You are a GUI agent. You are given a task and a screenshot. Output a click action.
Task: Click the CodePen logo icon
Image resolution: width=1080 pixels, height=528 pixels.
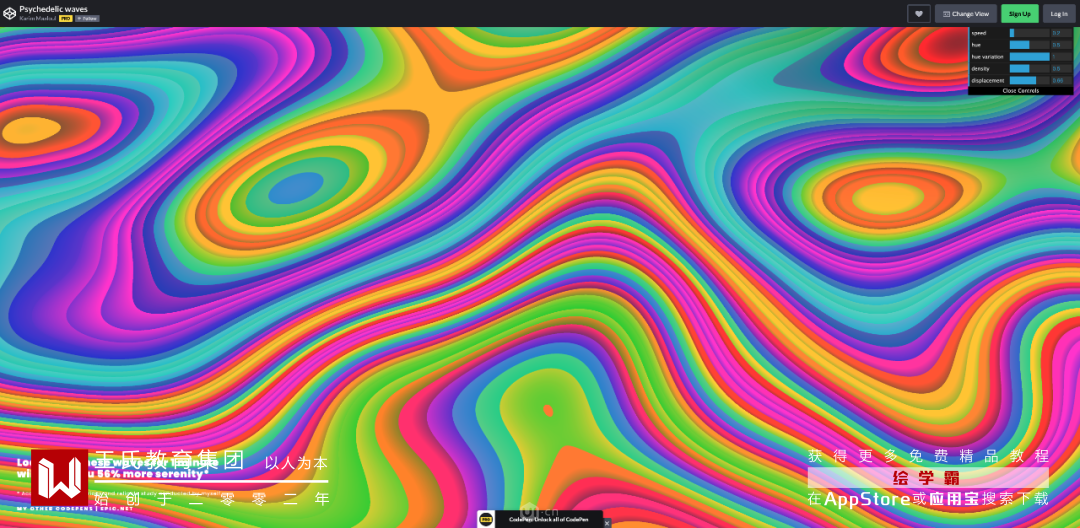pos(10,13)
